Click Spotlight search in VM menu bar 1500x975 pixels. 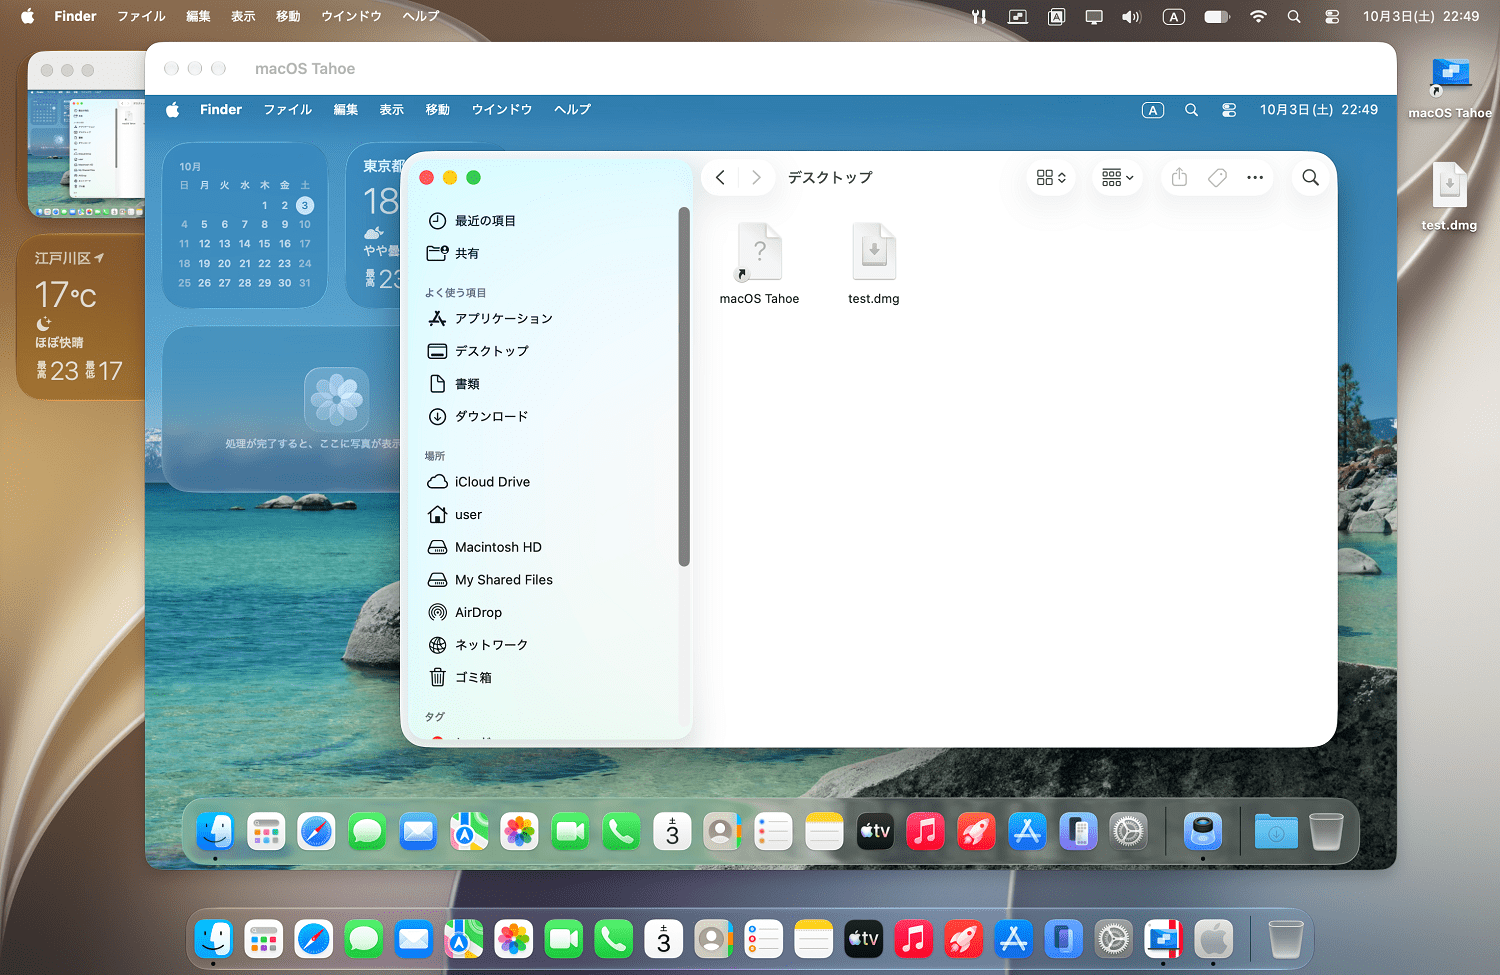pos(1191,110)
